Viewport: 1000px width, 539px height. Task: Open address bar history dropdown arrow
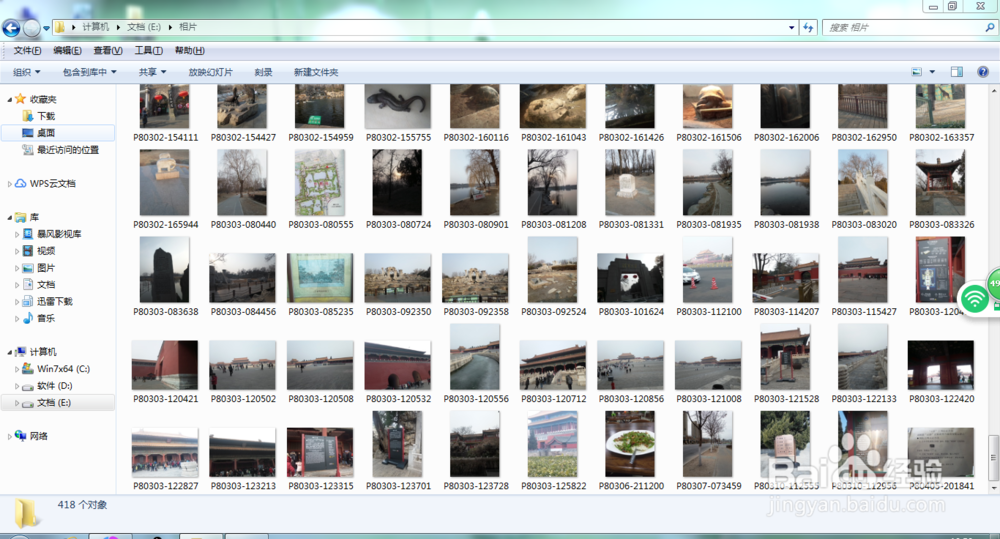[x=791, y=27]
